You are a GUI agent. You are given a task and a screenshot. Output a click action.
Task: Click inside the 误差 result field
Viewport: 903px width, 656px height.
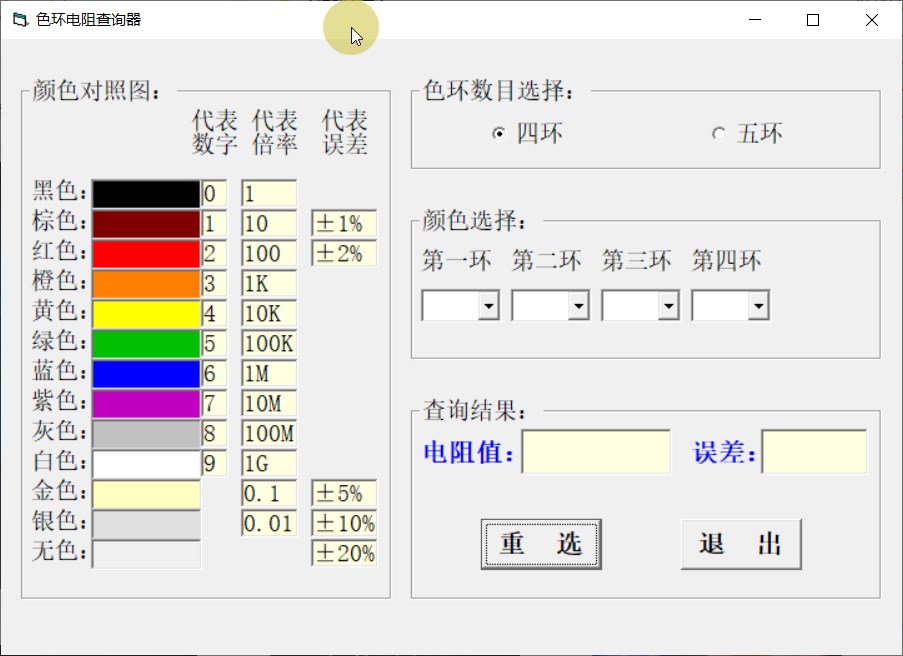point(812,451)
